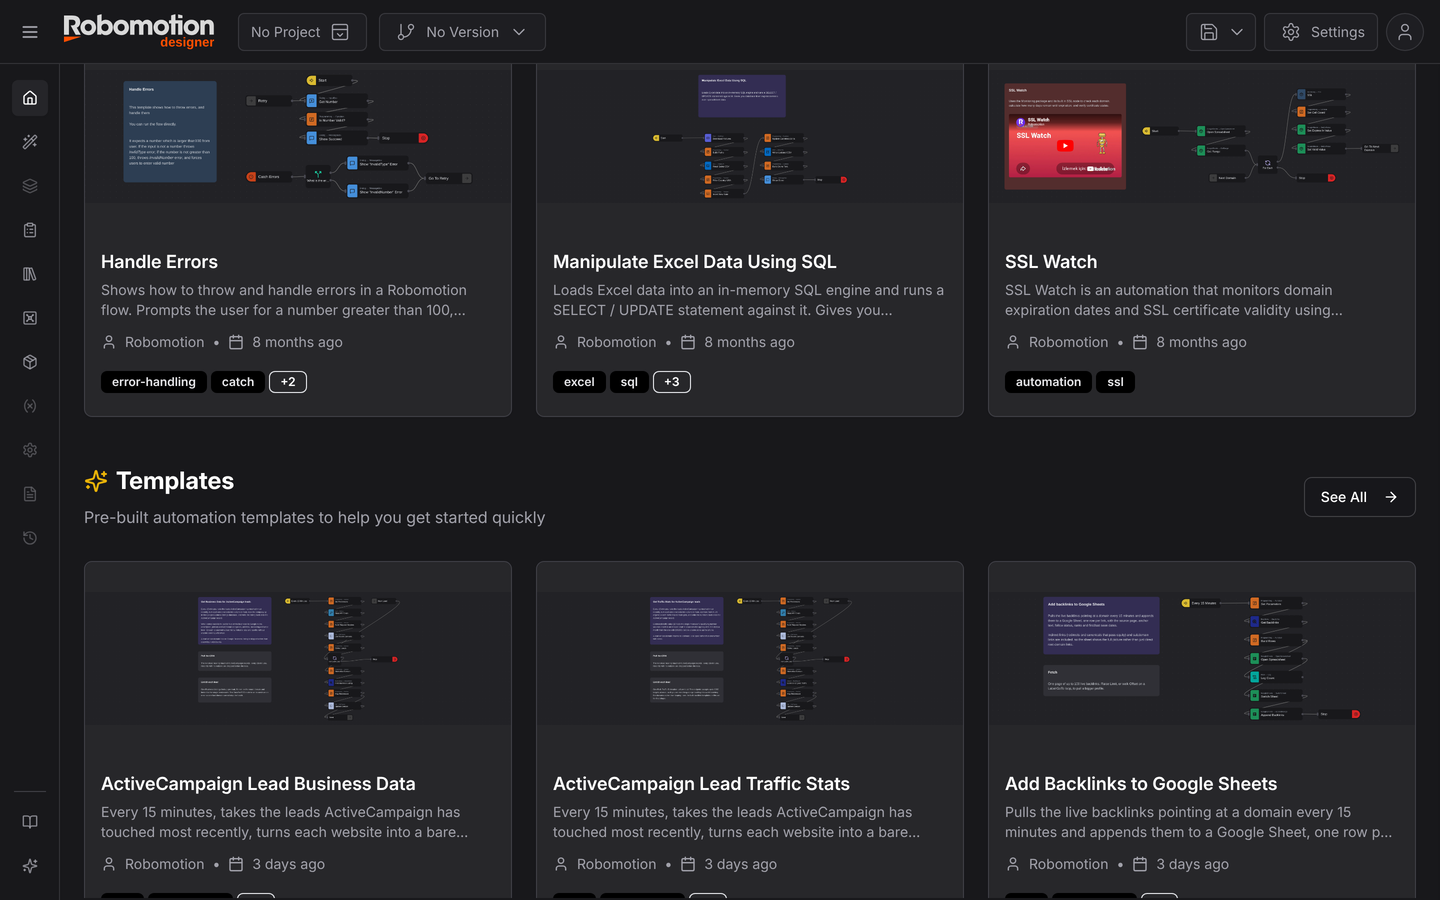Open the clipboard list sidebar icon
This screenshot has height=900, width=1440.
click(30, 230)
